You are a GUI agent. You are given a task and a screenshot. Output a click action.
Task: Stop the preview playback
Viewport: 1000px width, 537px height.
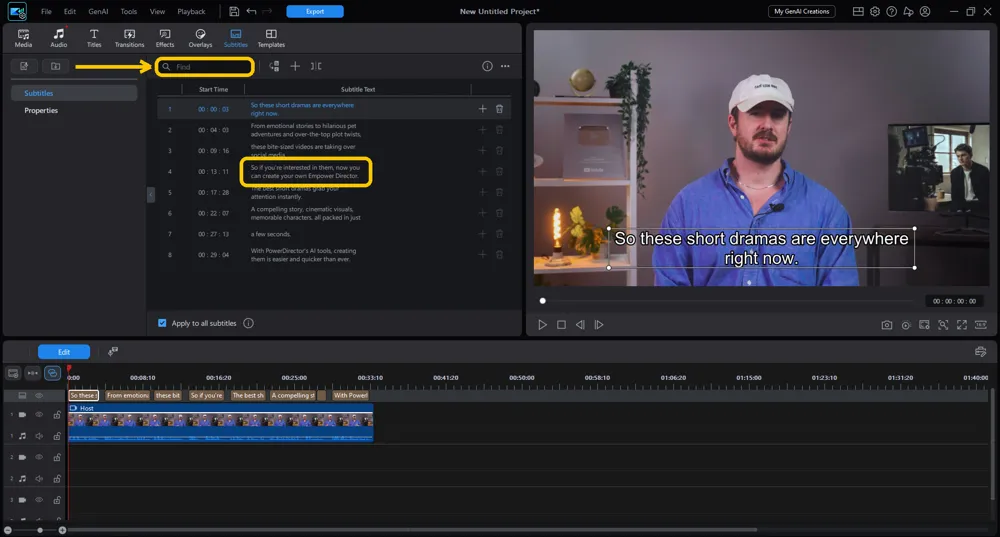click(561, 325)
